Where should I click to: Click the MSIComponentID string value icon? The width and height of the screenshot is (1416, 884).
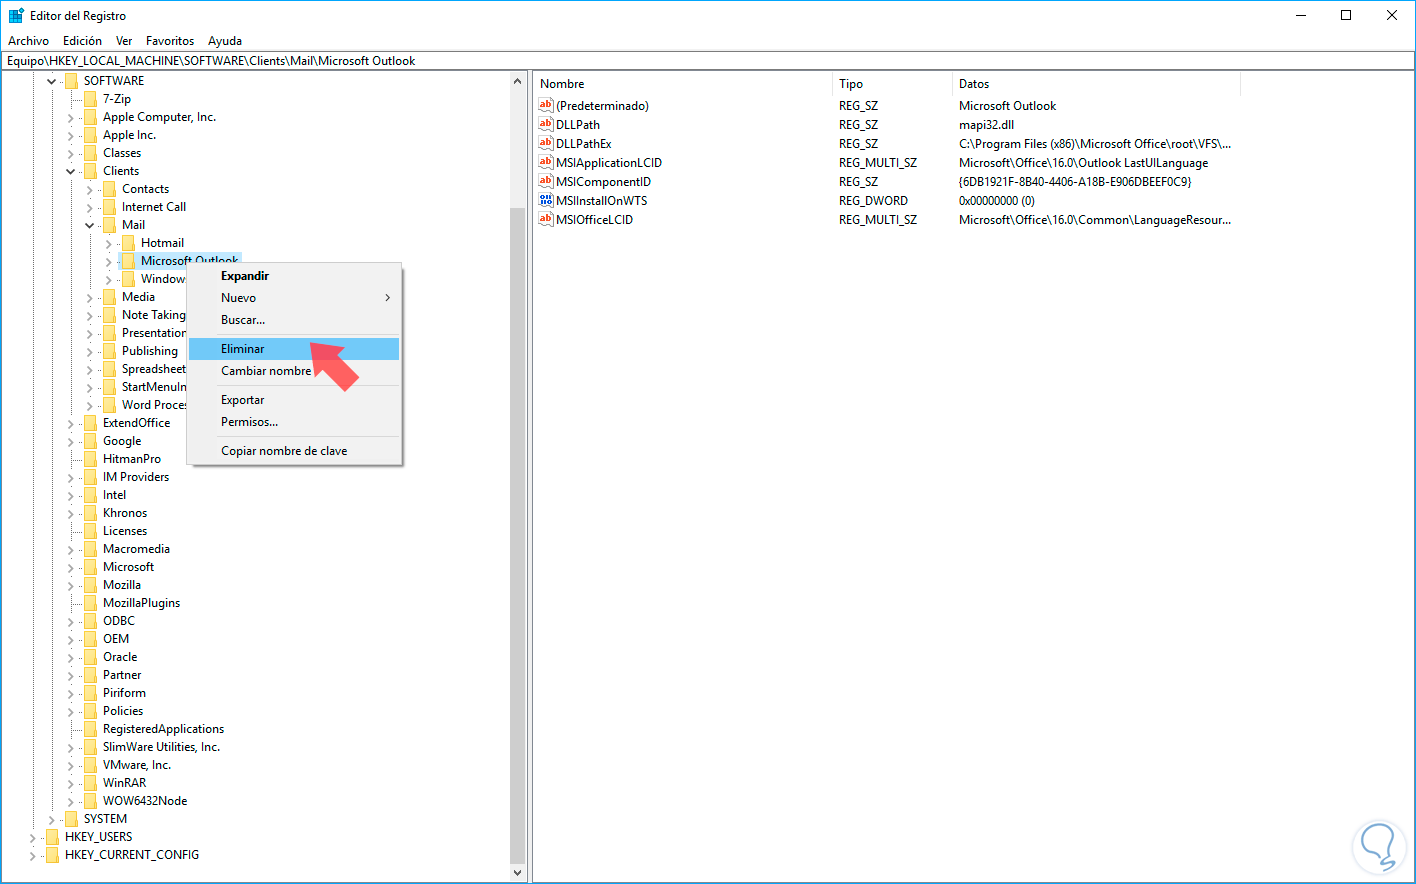546,181
